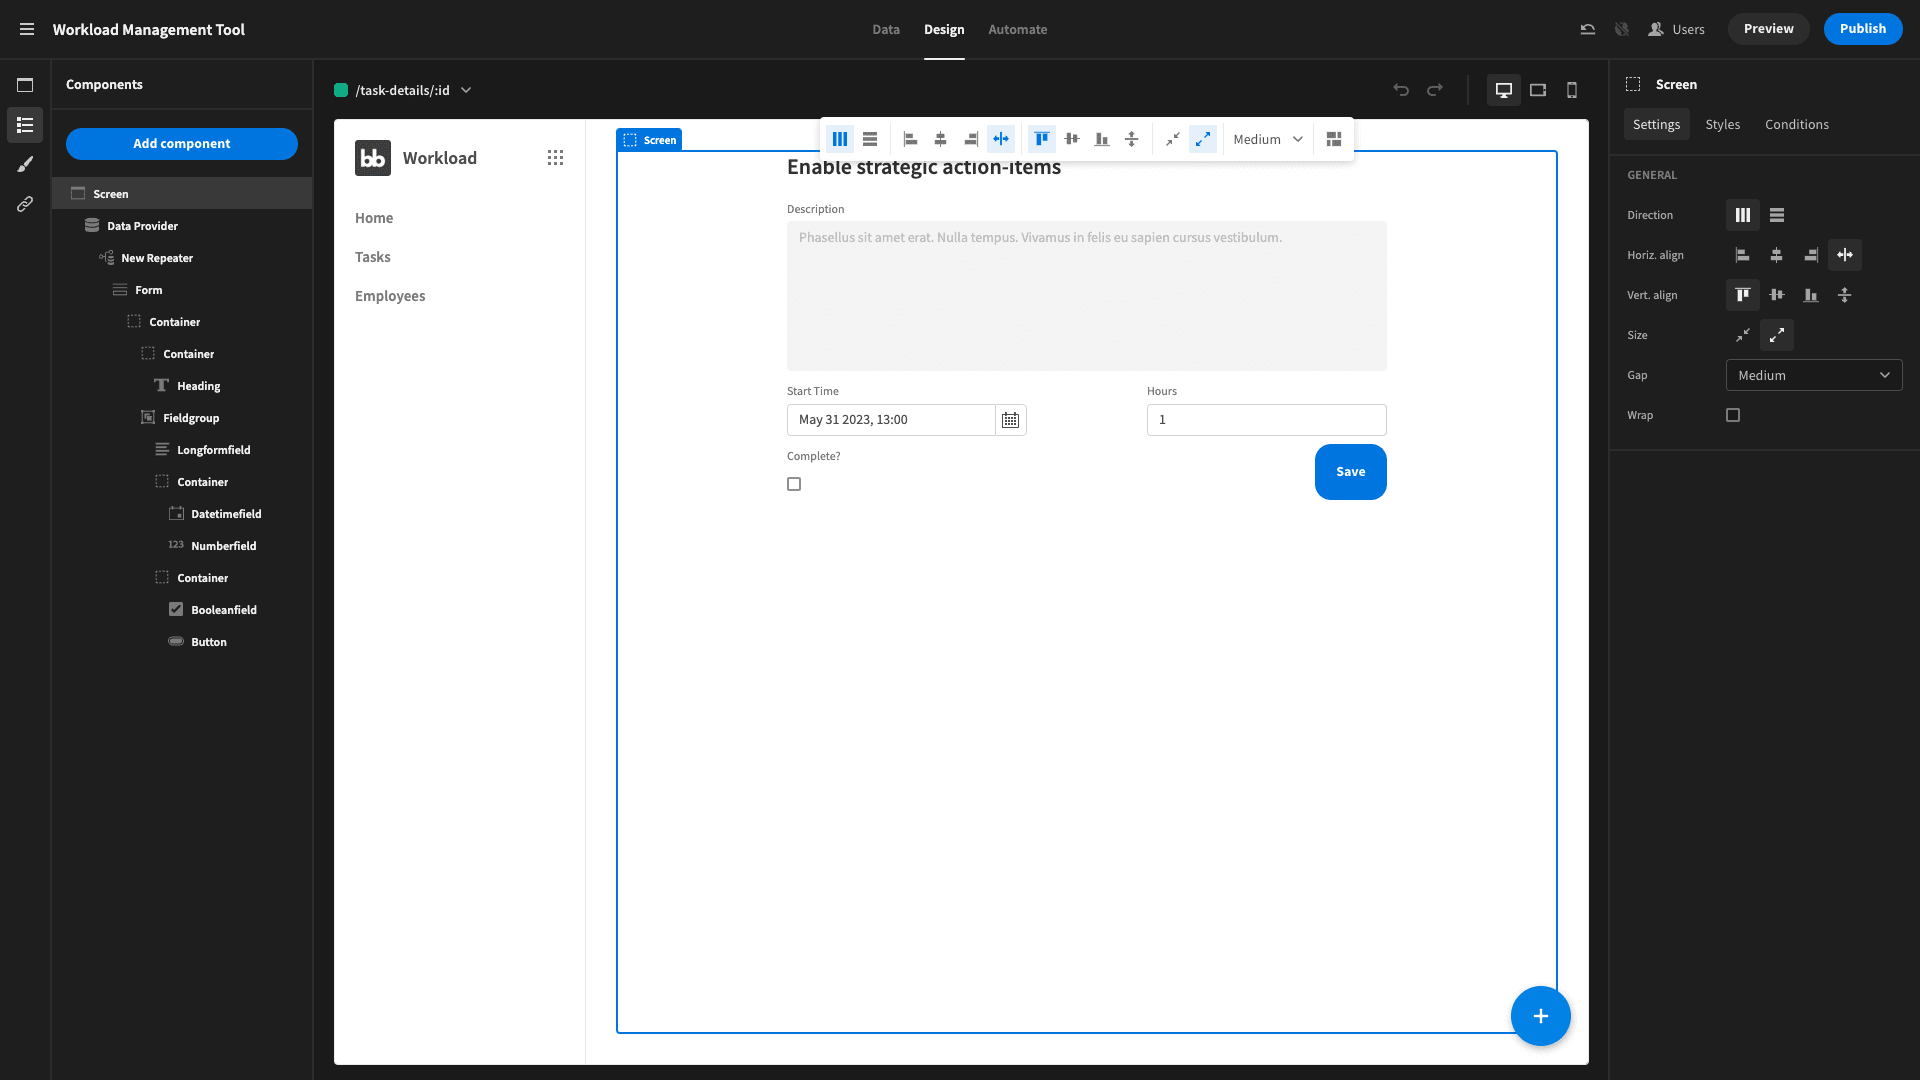Open the Medium gap dropdown in floating toolbar
1920x1080 pixels.
click(1268, 139)
